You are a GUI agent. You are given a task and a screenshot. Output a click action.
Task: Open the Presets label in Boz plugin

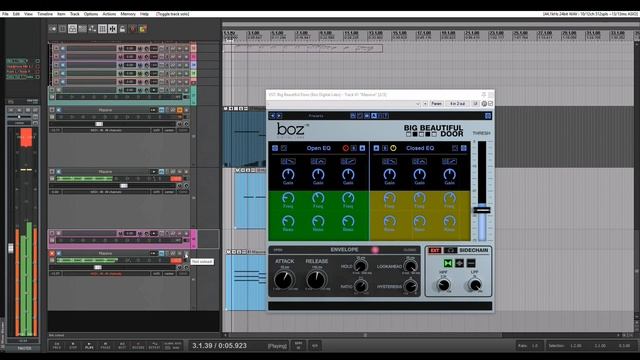[316, 116]
